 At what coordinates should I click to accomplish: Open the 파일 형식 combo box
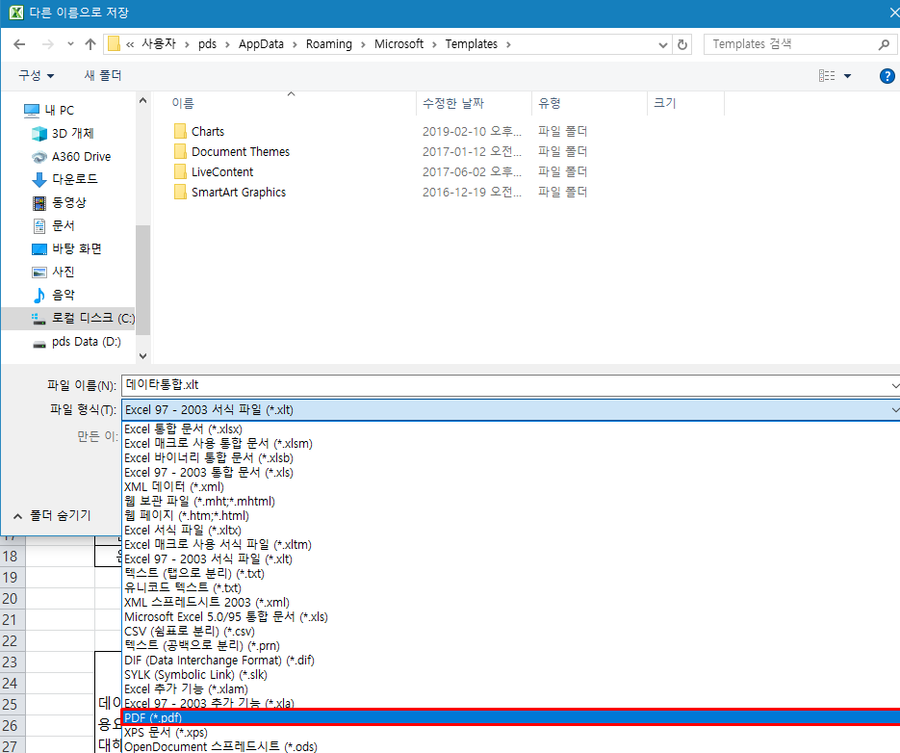point(511,410)
